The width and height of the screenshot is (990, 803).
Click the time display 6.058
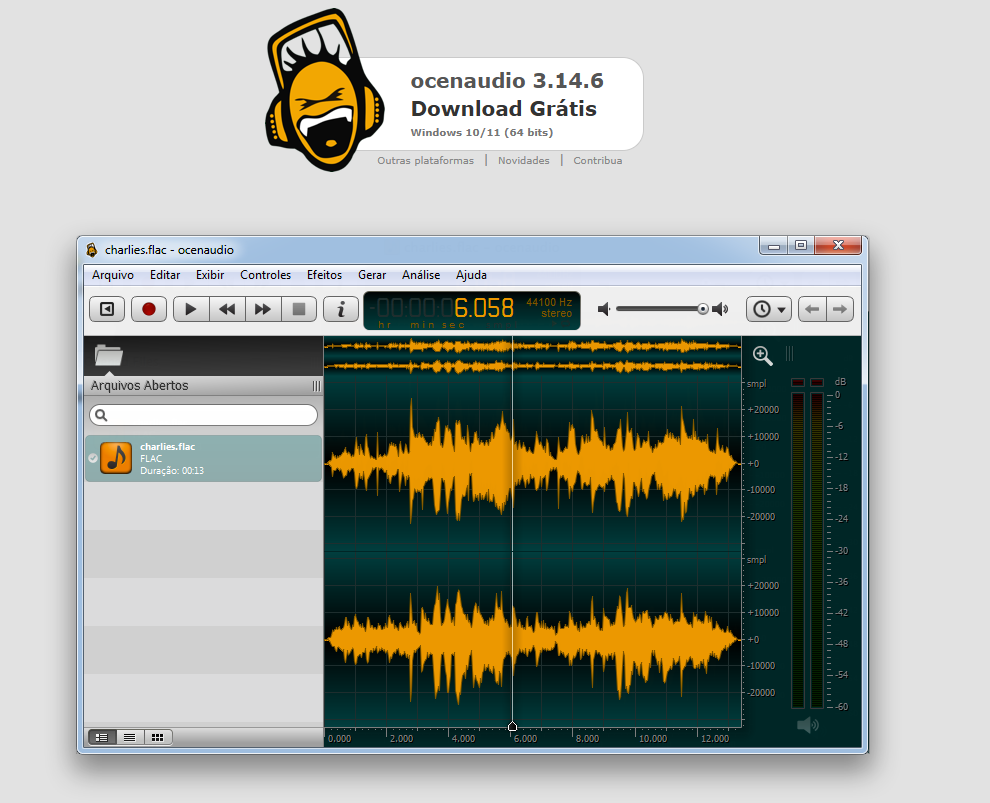tap(484, 308)
